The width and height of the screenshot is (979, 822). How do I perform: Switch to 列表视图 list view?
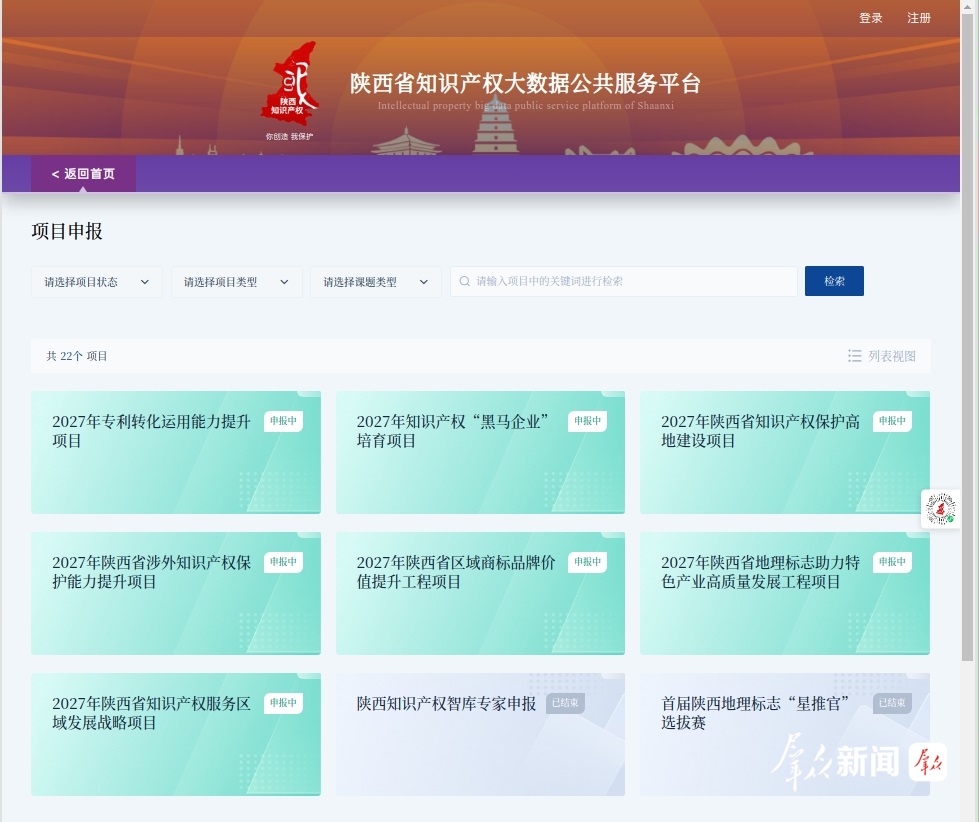tap(882, 356)
